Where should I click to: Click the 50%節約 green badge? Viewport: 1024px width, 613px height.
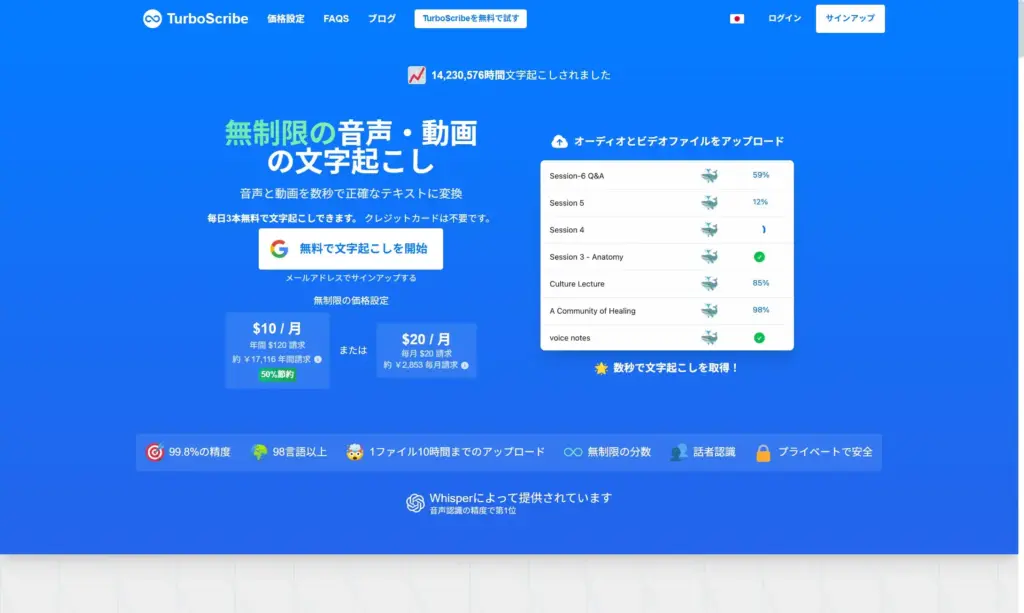click(278, 375)
